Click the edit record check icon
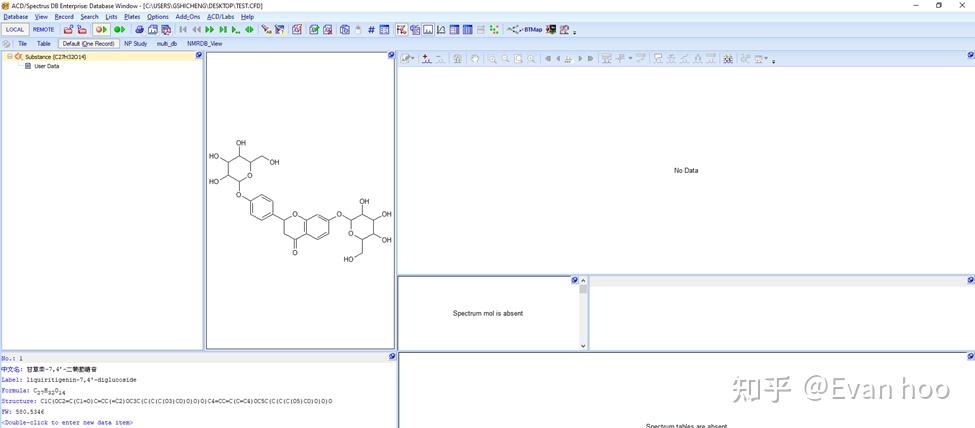Image resolution: width=975 pixels, height=428 pixels. 315,29
